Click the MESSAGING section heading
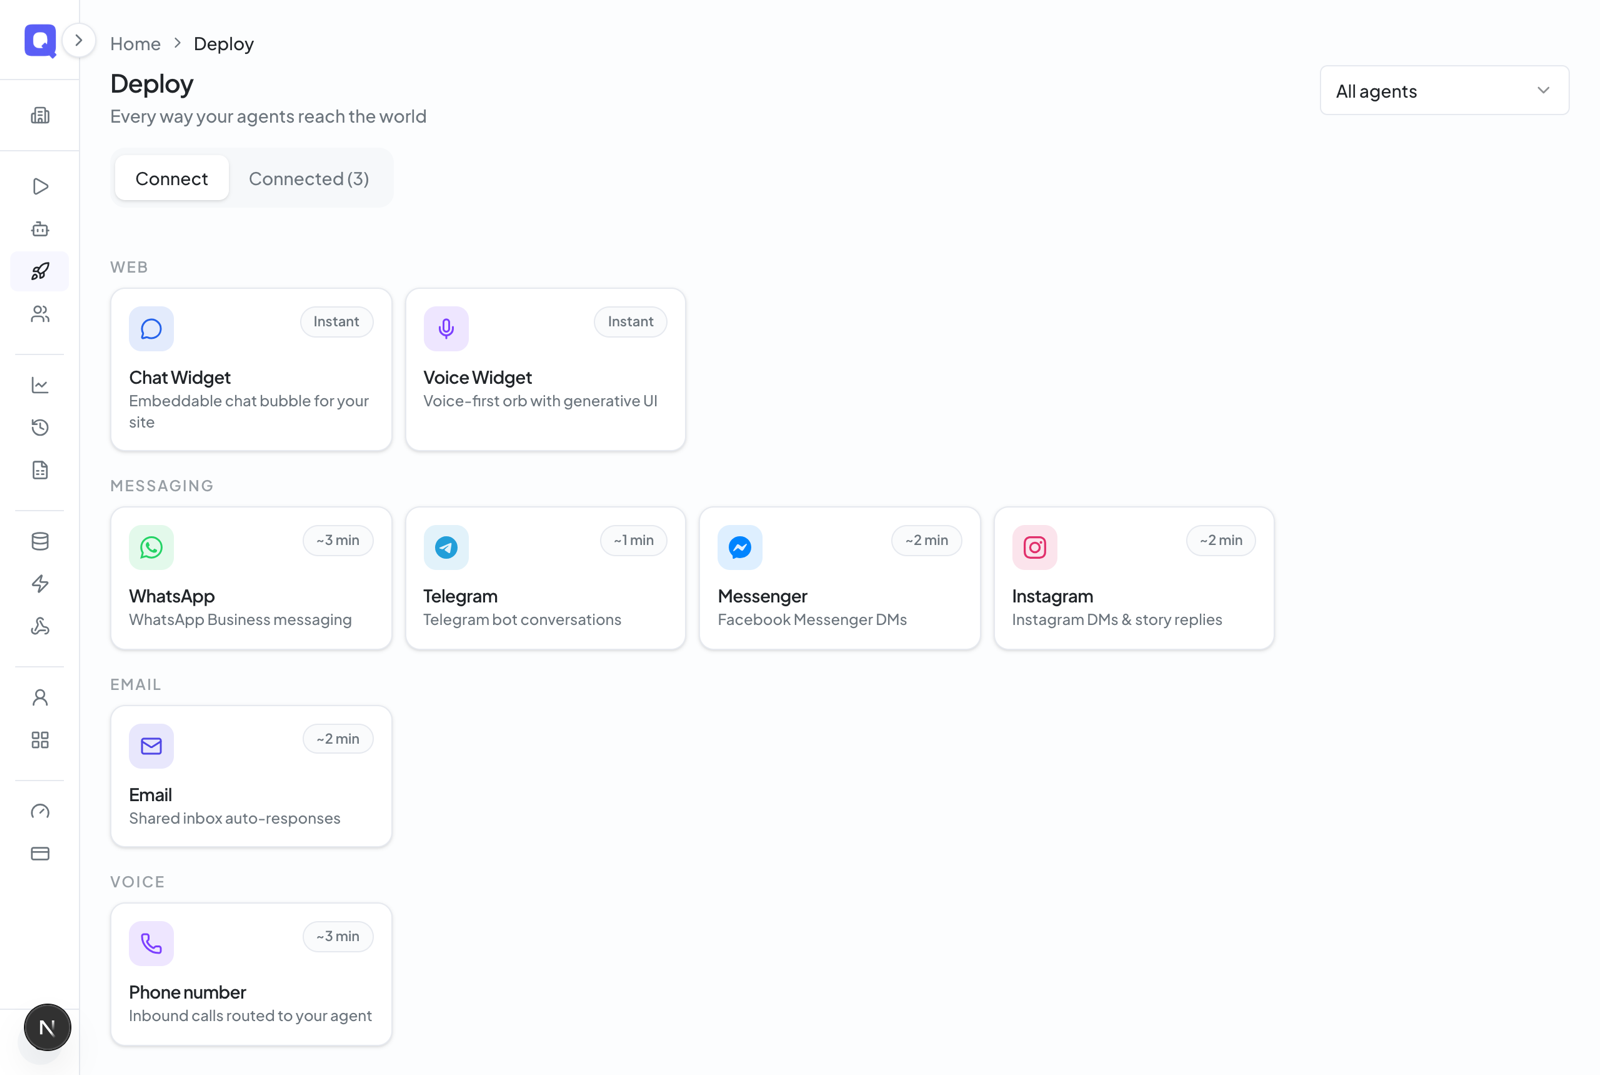The width and height of the screenshot is (1600, 1075). click(x=162, y=486)
